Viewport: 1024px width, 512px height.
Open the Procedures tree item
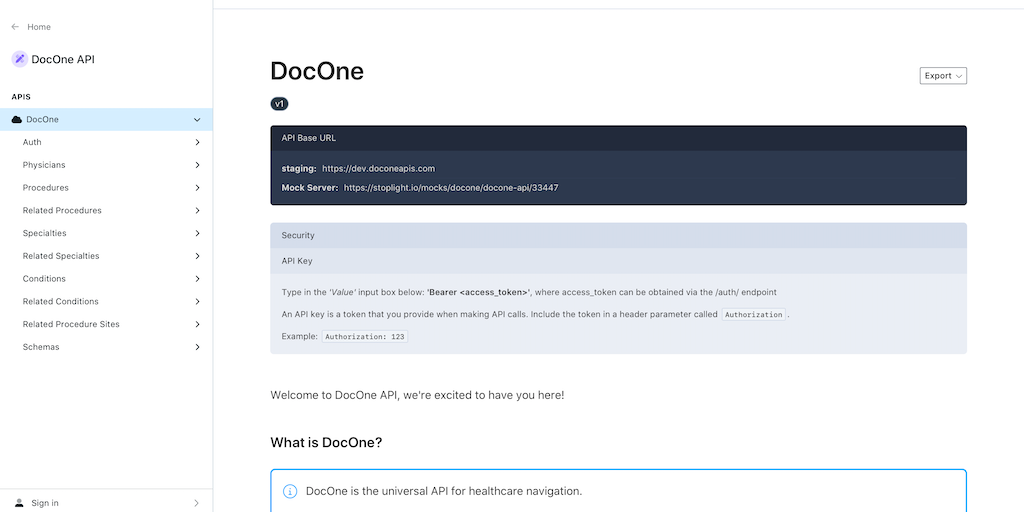tap(106, 188)
